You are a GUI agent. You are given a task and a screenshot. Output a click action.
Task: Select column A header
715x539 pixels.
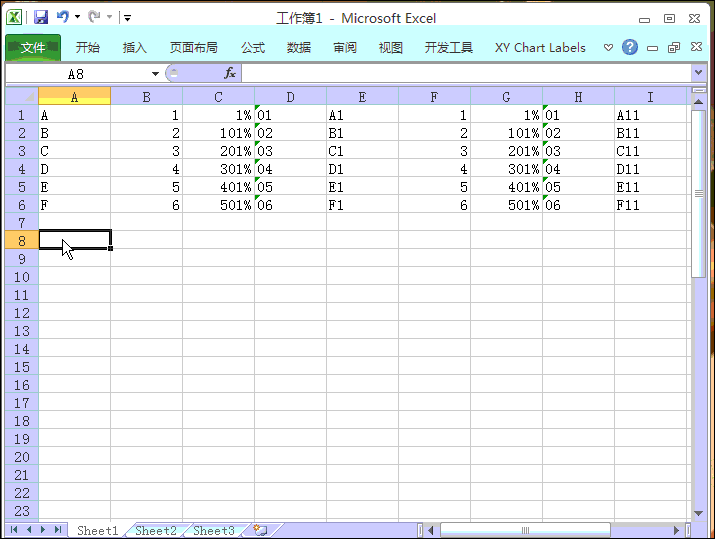(x=74, y=97)
